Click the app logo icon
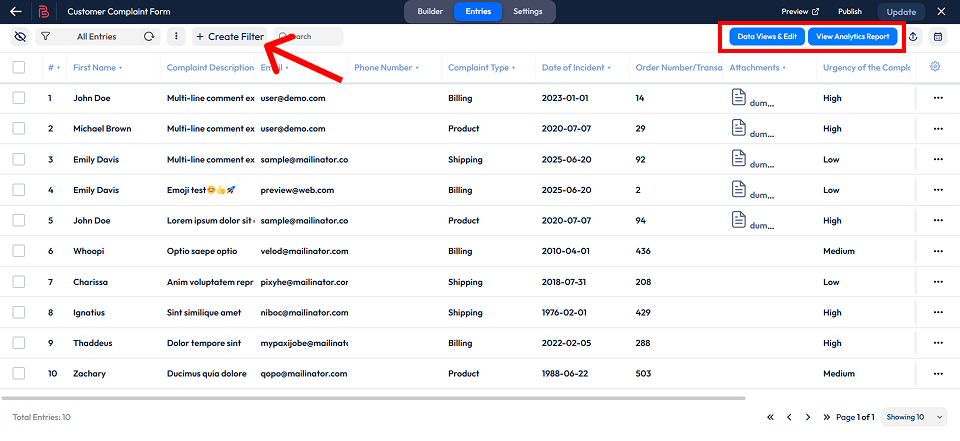Screen dimensions: 960x441 pos(43,12)
